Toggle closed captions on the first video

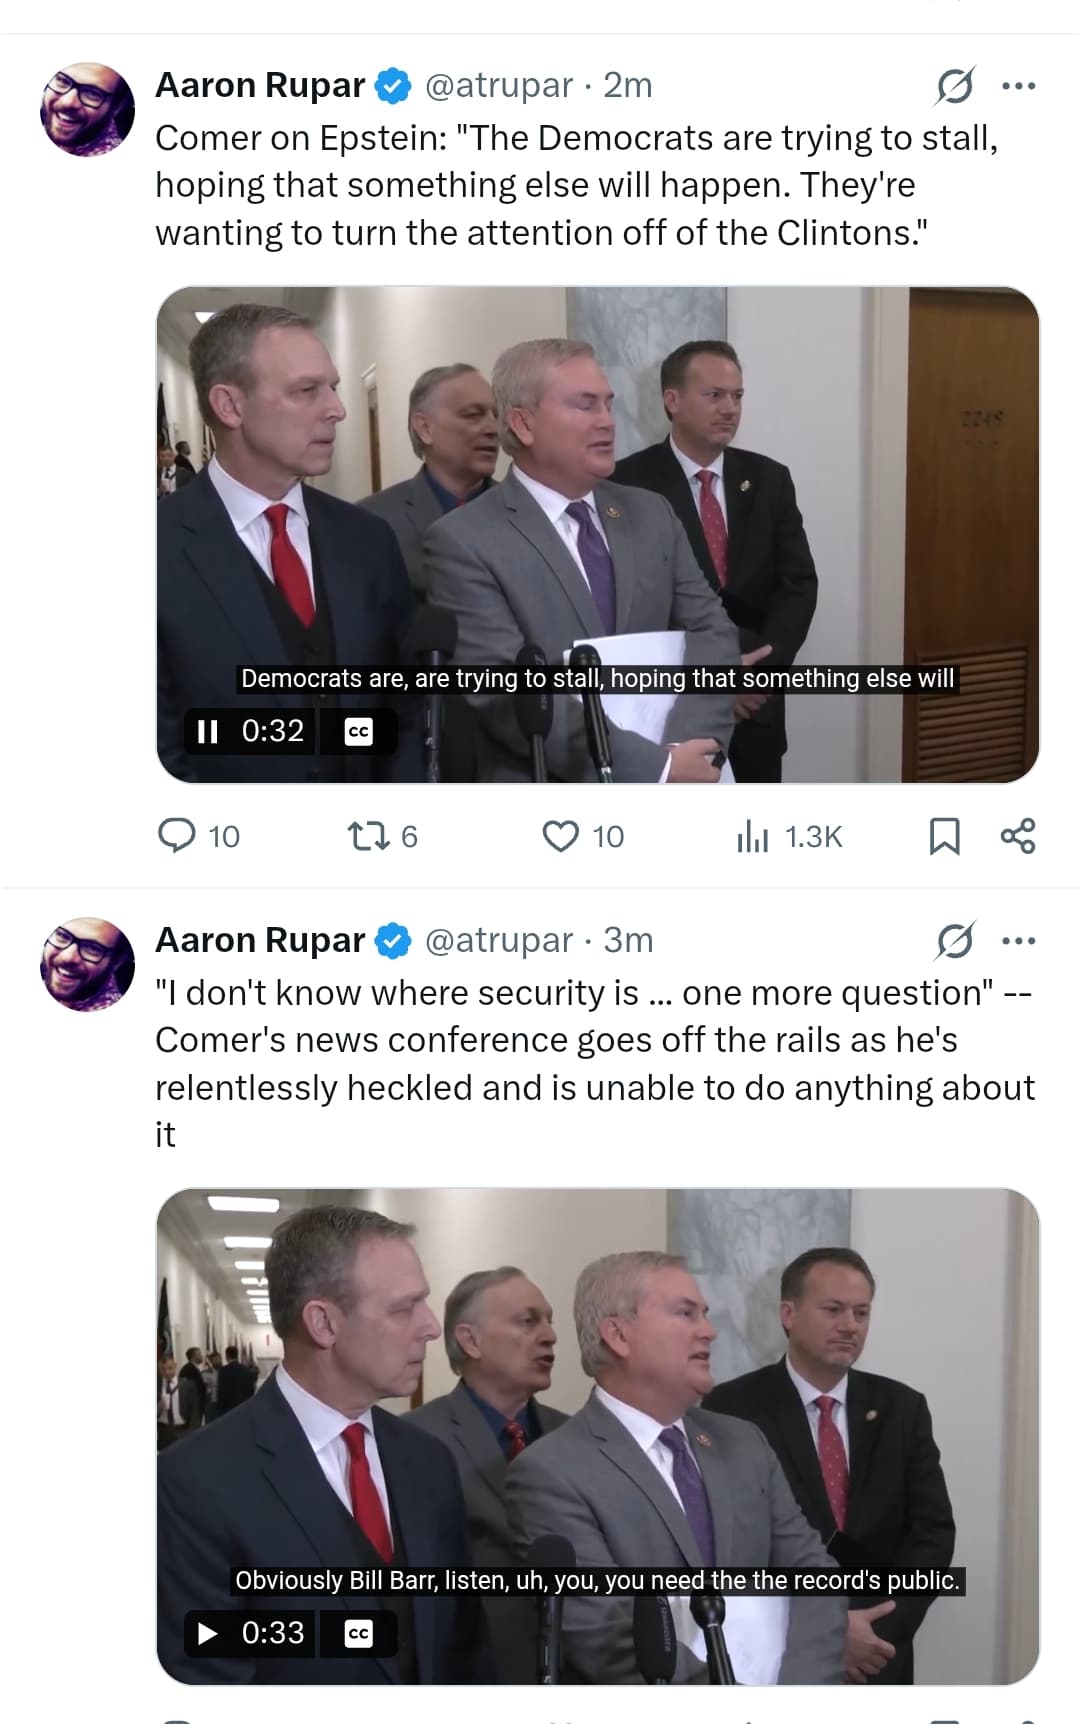tap(358, 731)
